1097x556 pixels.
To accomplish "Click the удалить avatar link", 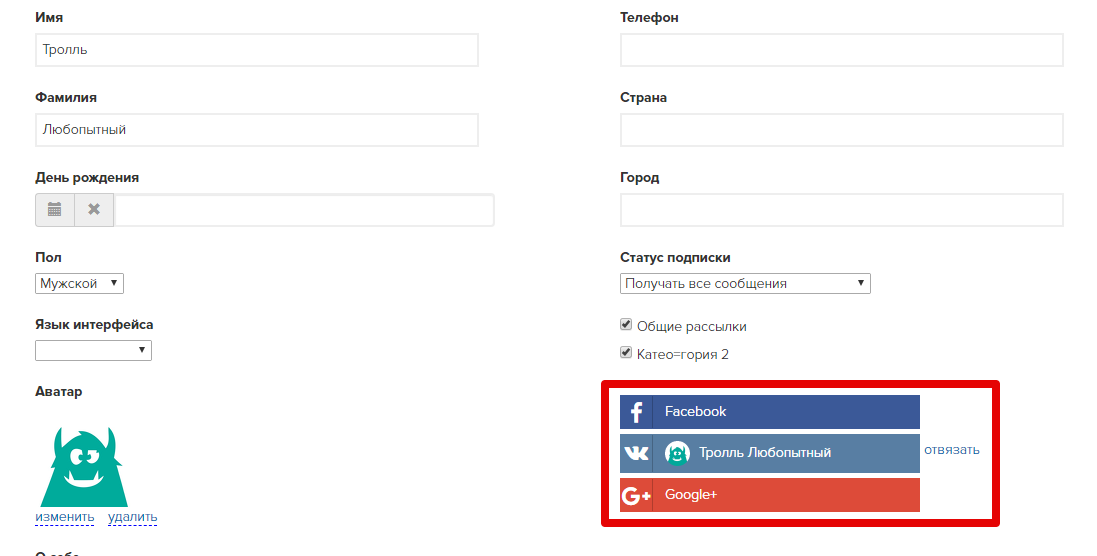I will click(x=132, y=518).
